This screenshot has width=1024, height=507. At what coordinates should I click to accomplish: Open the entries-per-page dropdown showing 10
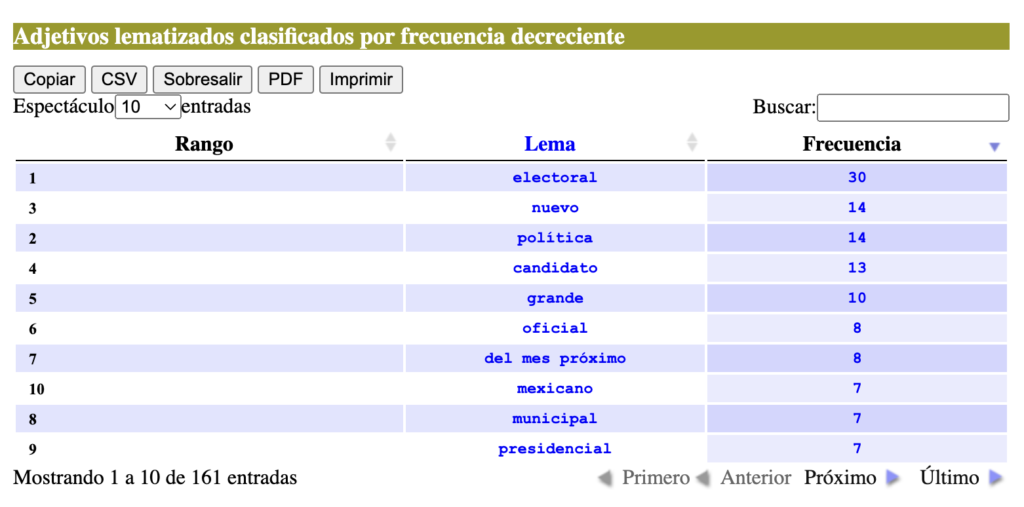tap(148, 107)
